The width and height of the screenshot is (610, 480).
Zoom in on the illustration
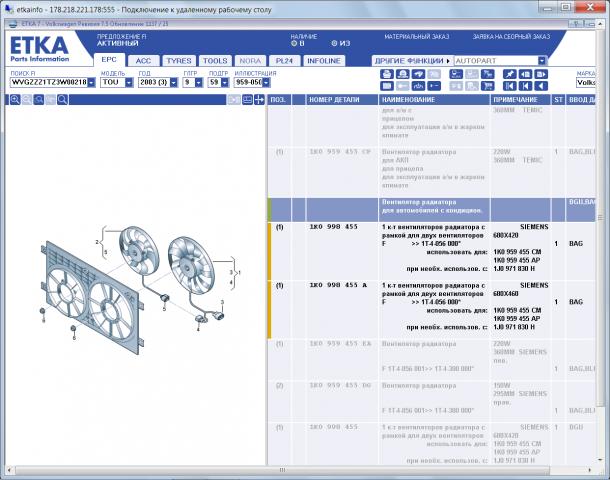15,100
